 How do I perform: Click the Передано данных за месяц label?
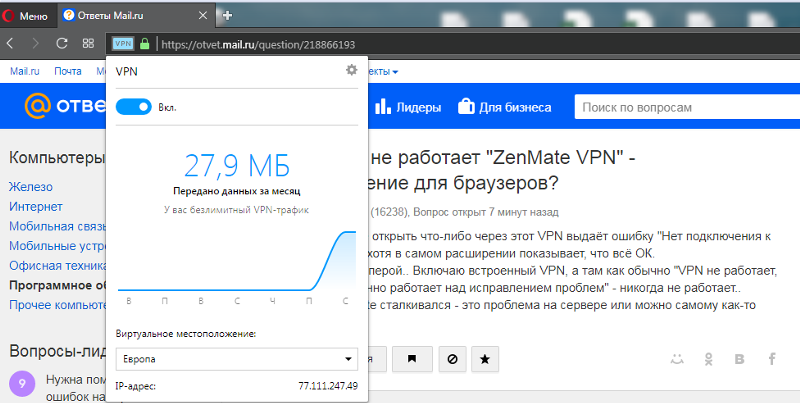tap(237, 191)
